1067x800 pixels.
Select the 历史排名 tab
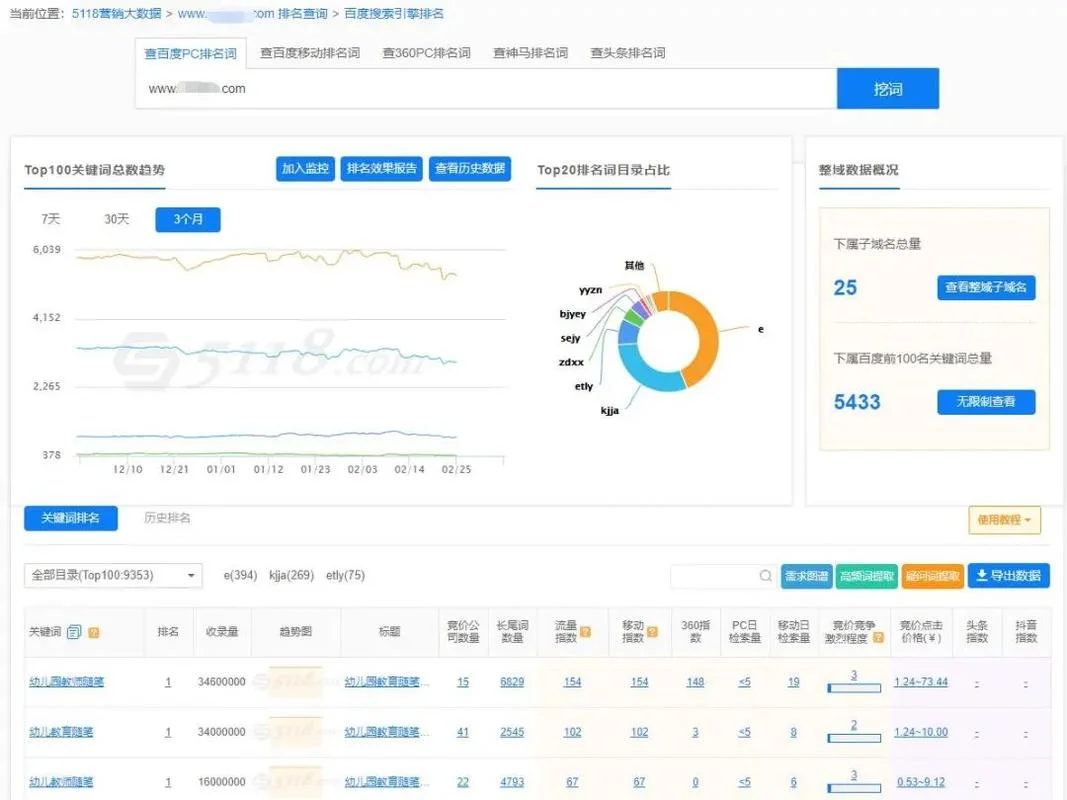tap(167, 518)
